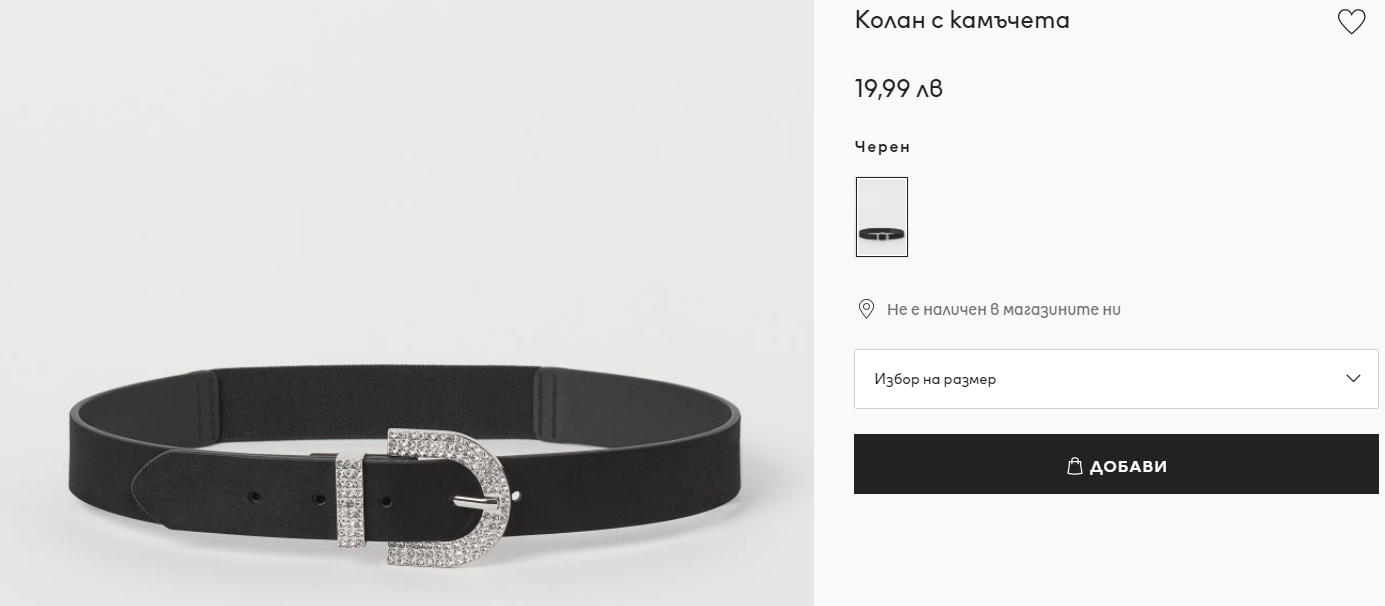This screenshot has width=1385, height=606.
Task: Click the product title Колан с камъчета
Action: (x=962, y=20)
